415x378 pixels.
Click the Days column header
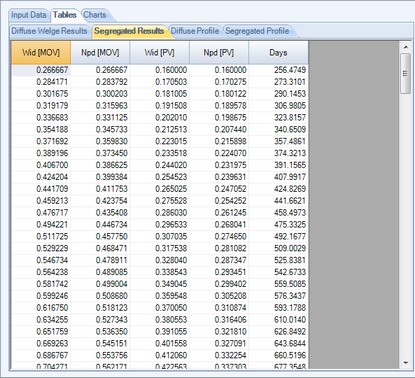(278, 53)
